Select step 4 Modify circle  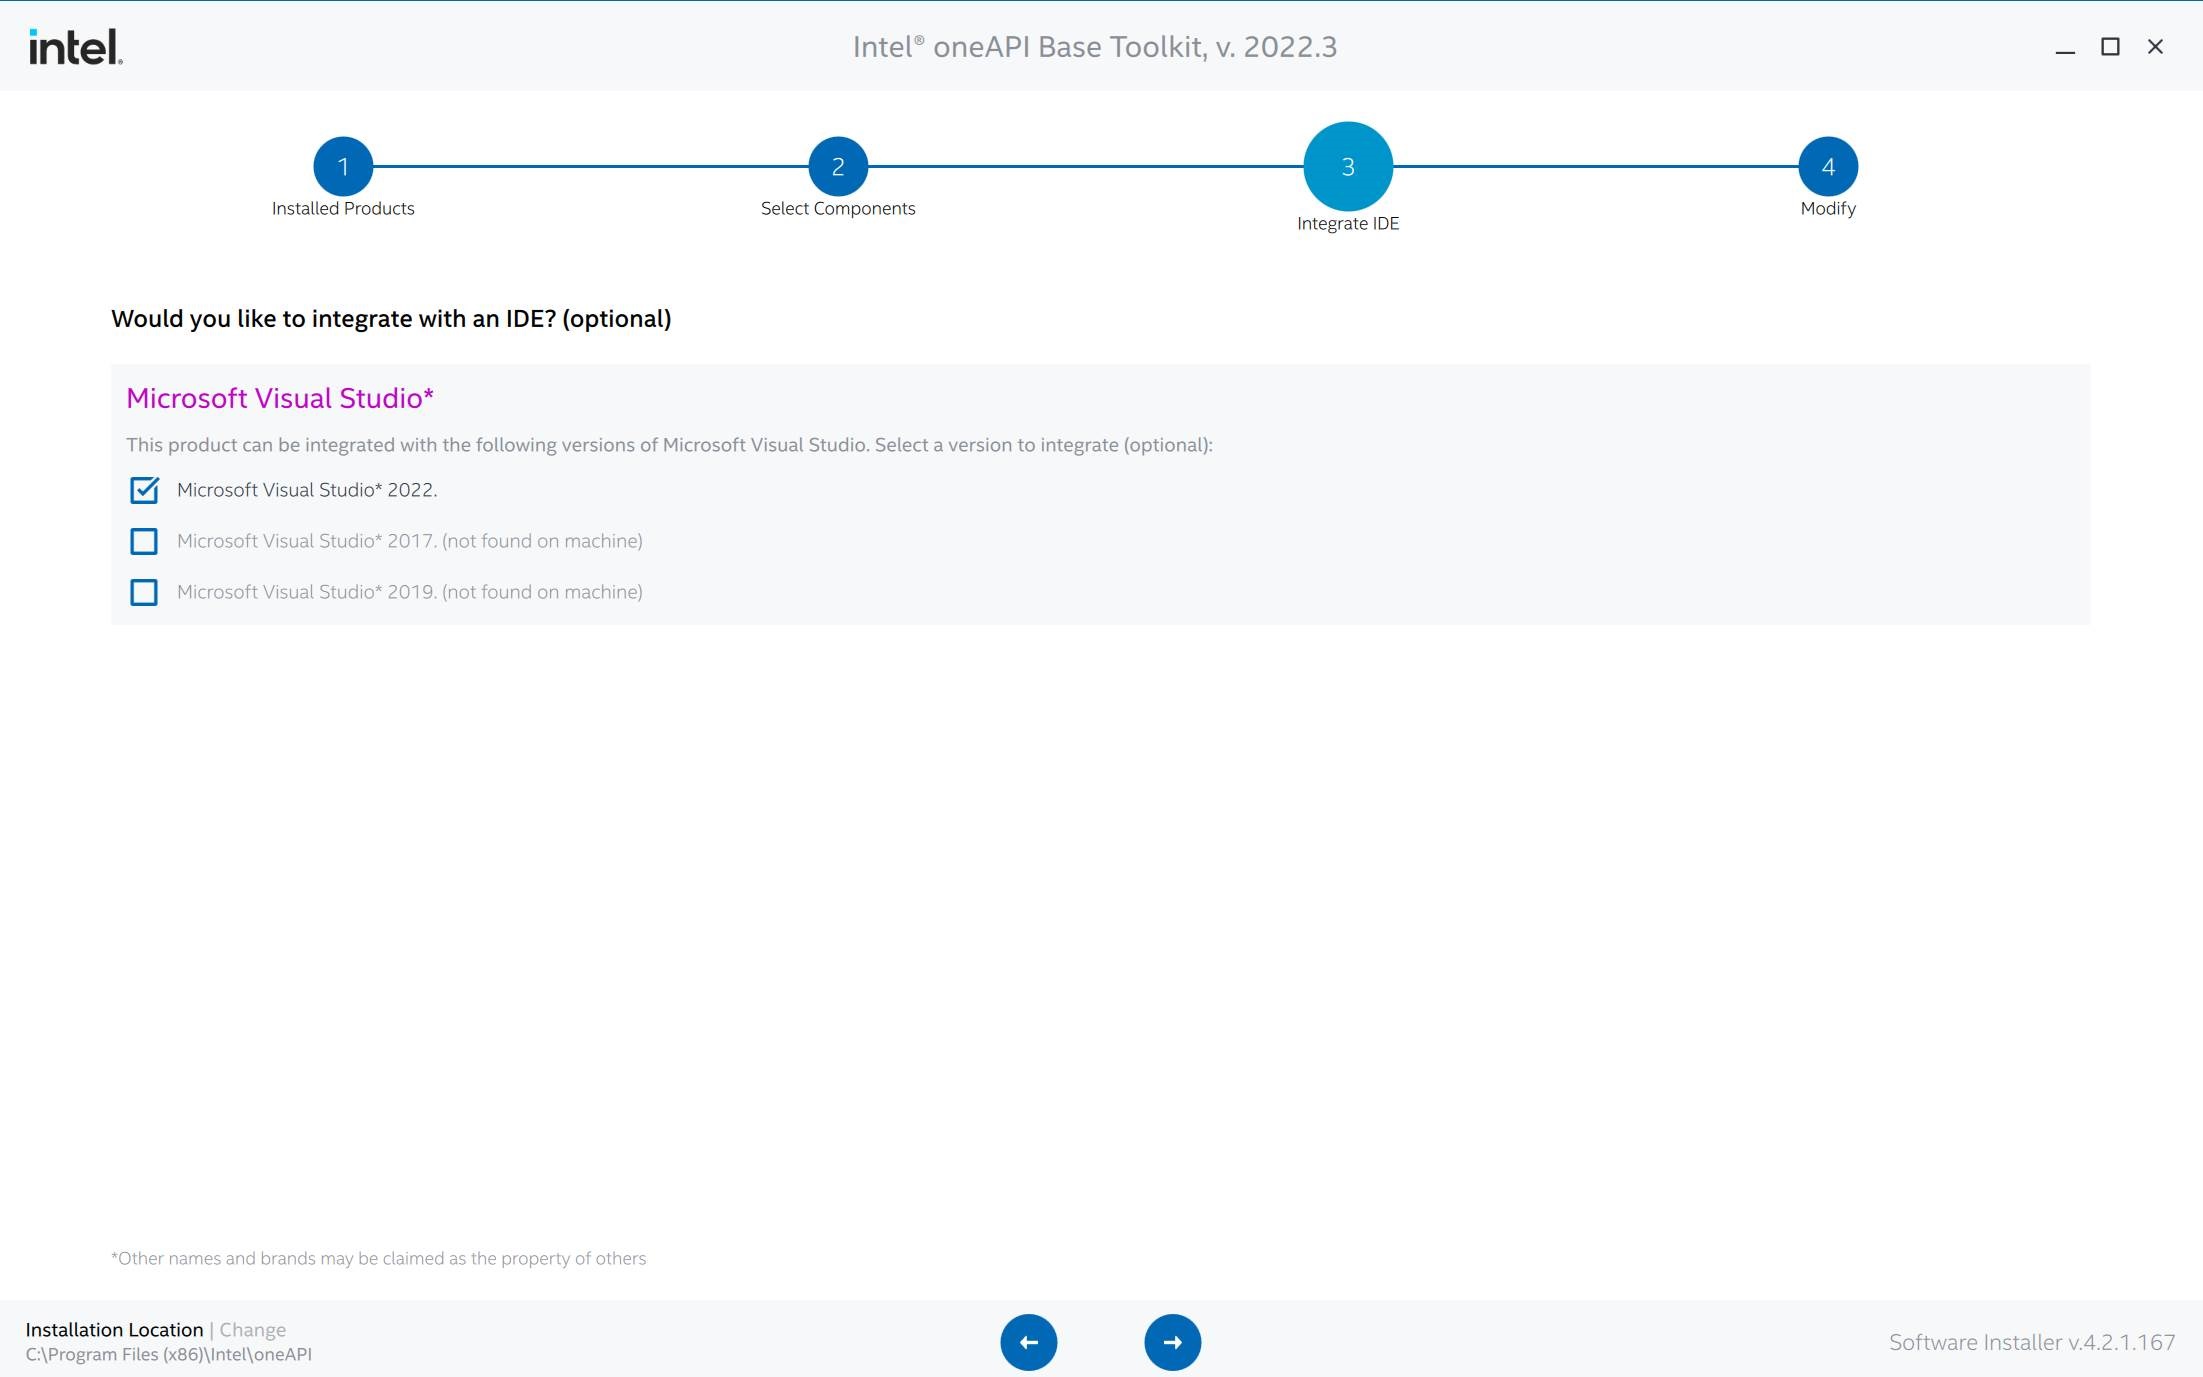click(1829, 166)
